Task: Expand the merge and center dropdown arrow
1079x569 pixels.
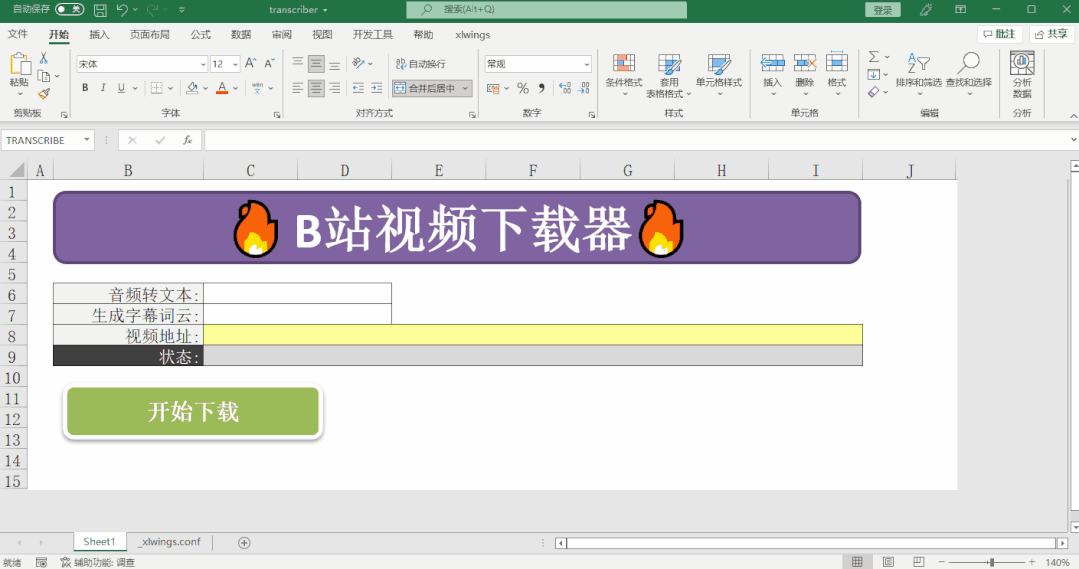Action: [466, 88]
